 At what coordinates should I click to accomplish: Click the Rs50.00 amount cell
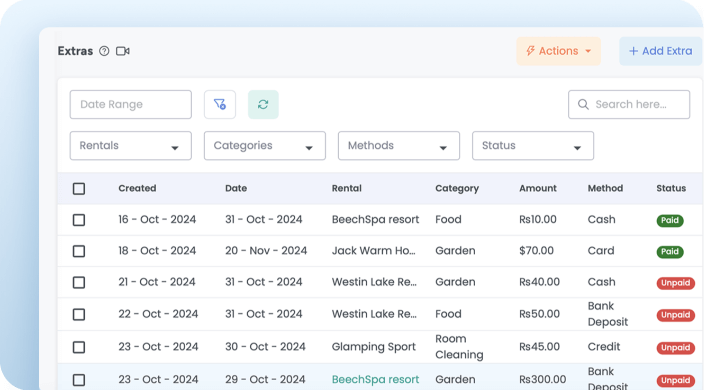[x=540, y=314]
